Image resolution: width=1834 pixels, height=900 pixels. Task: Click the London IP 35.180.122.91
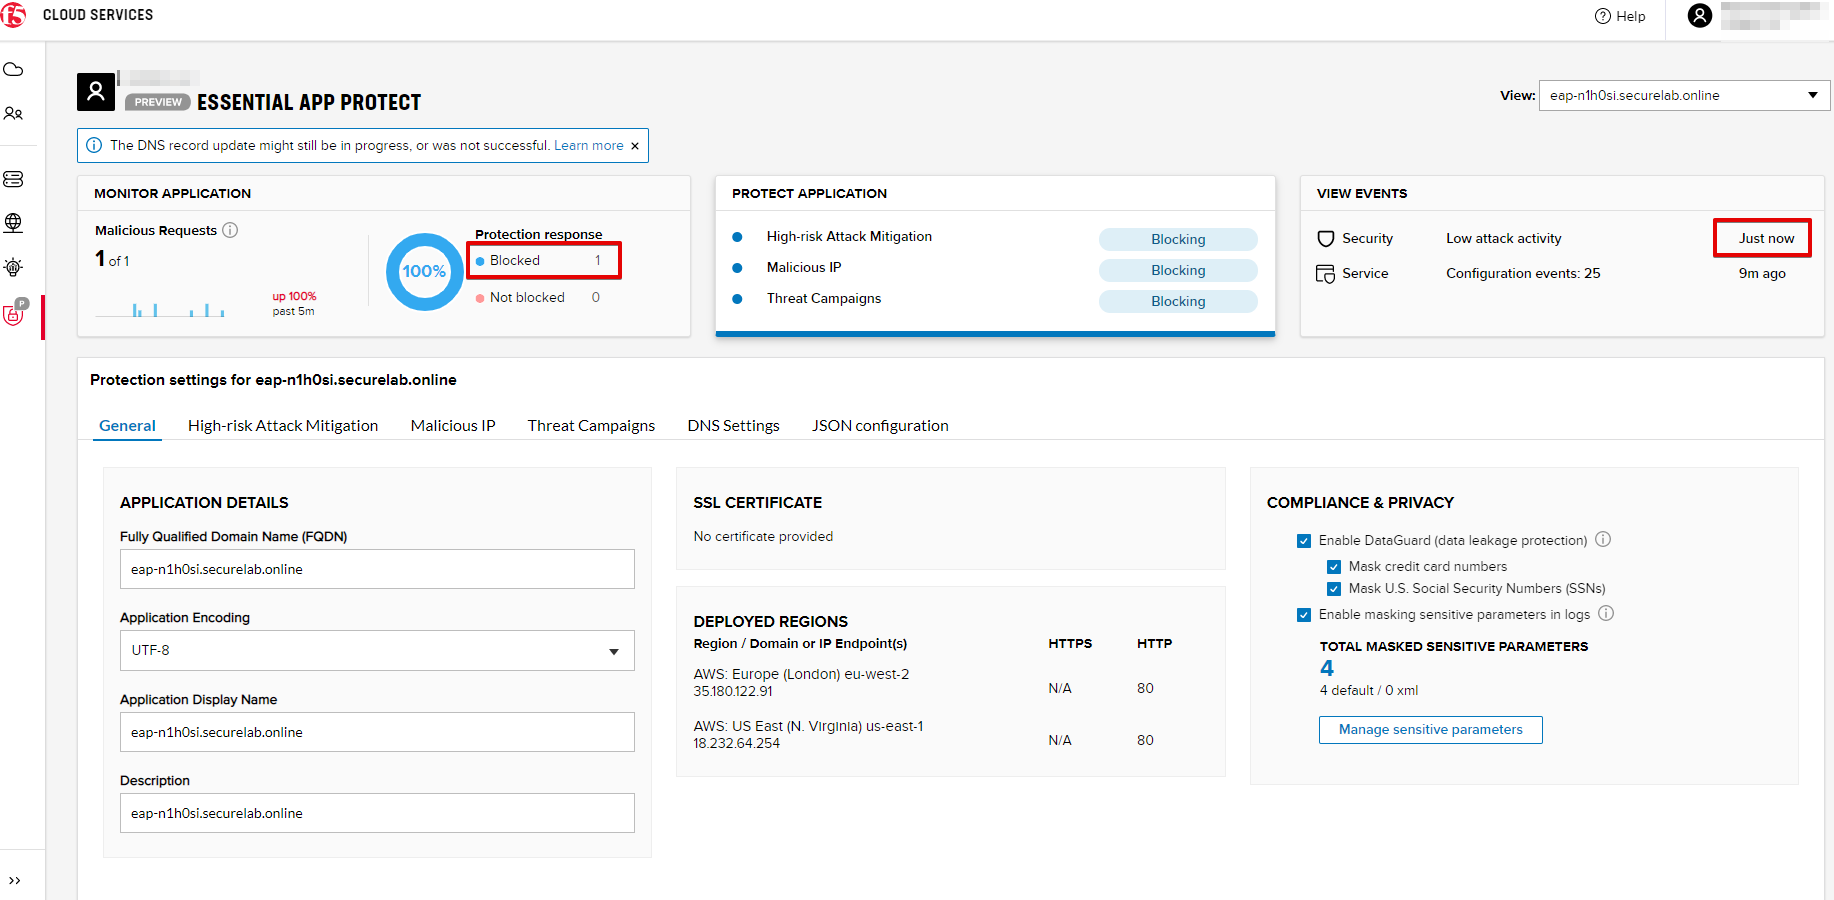[x=733, y=691]
